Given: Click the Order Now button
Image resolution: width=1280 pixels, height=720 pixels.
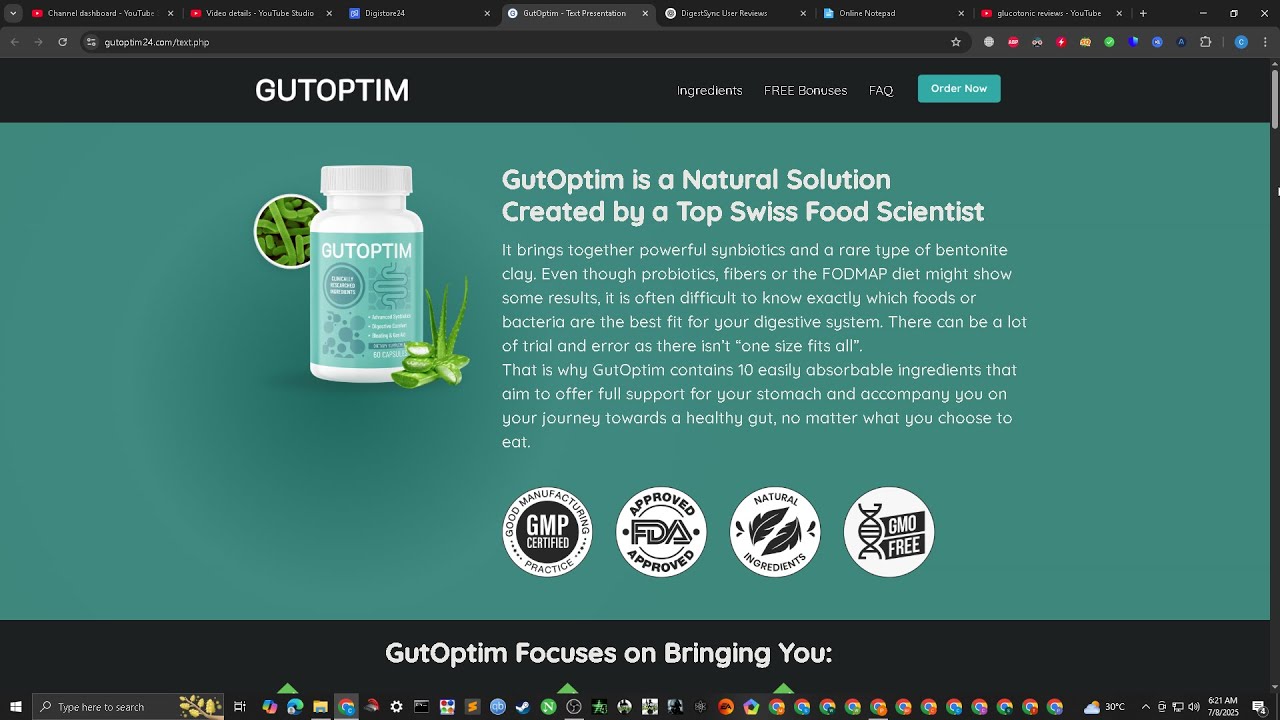Looking at the screenshot, I should (959, 89).
